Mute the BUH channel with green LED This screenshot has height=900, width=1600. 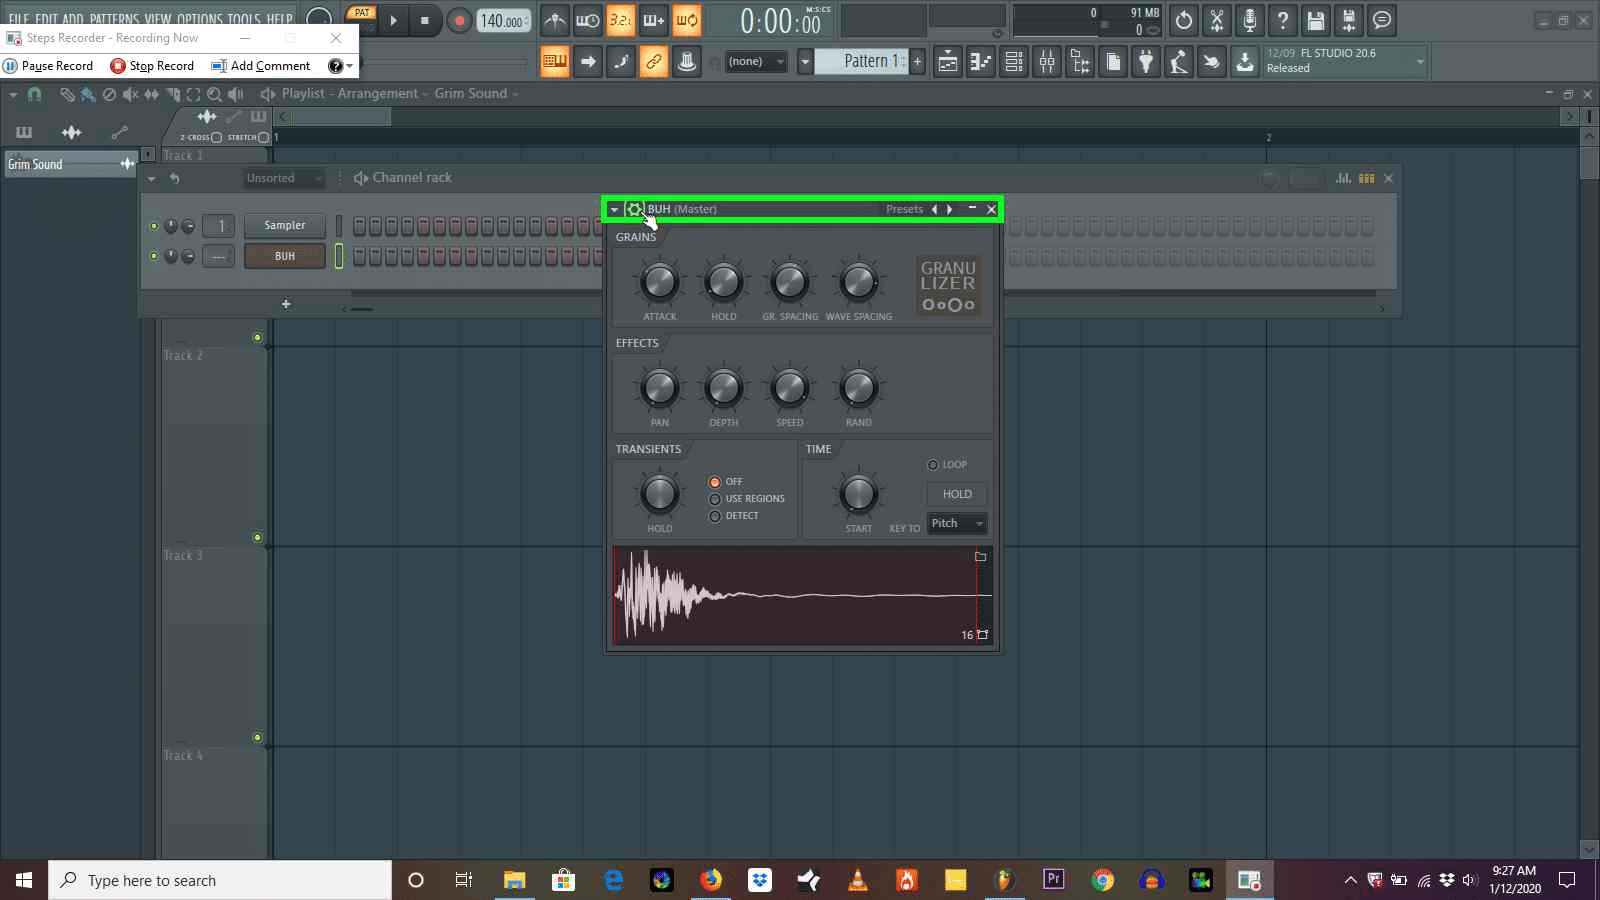click(x=154, y=256)
